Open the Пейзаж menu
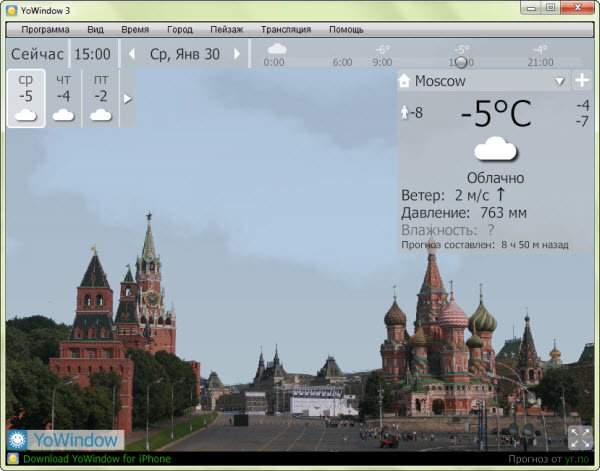 [x=226, y=30]
